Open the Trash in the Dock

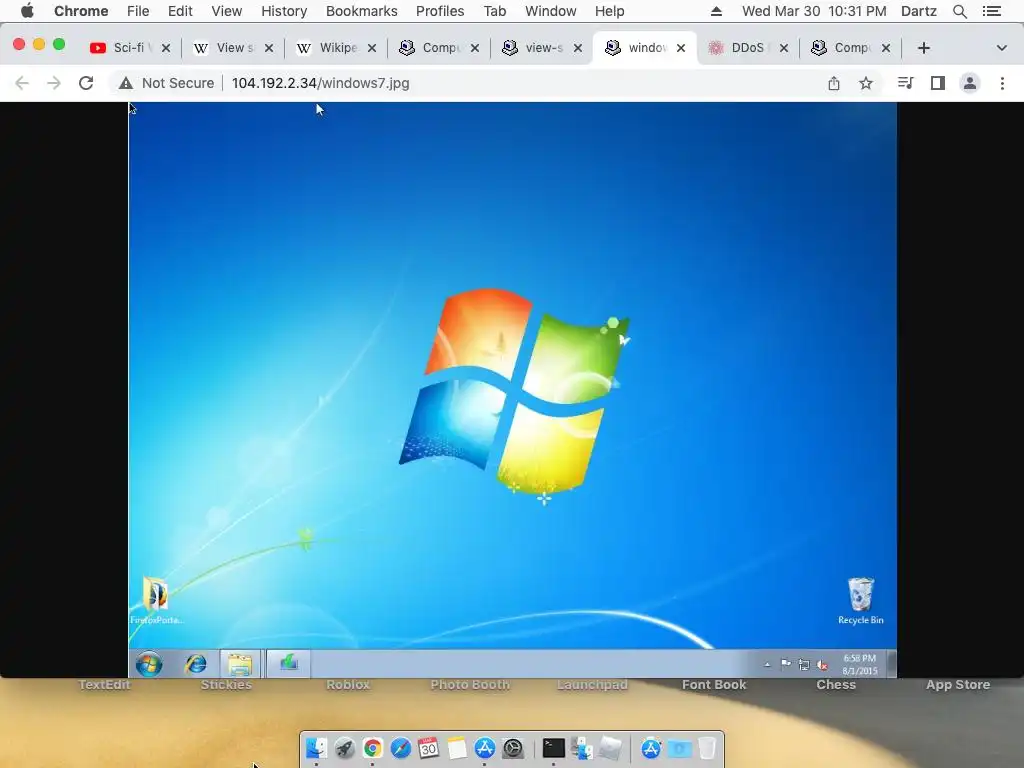coord(707,748)
